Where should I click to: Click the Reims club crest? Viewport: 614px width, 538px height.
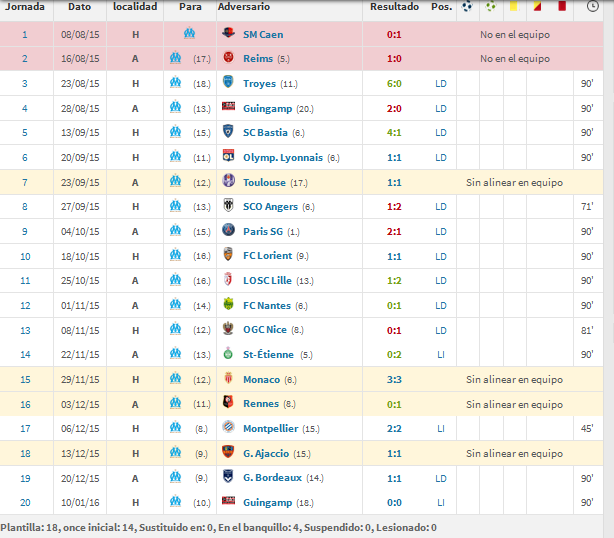click(228, 58)
